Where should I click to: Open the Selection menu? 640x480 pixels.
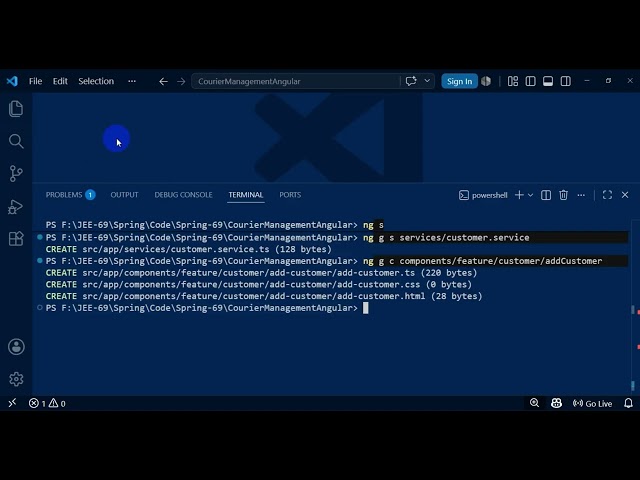pyautogui.click(x=96, y=81)
